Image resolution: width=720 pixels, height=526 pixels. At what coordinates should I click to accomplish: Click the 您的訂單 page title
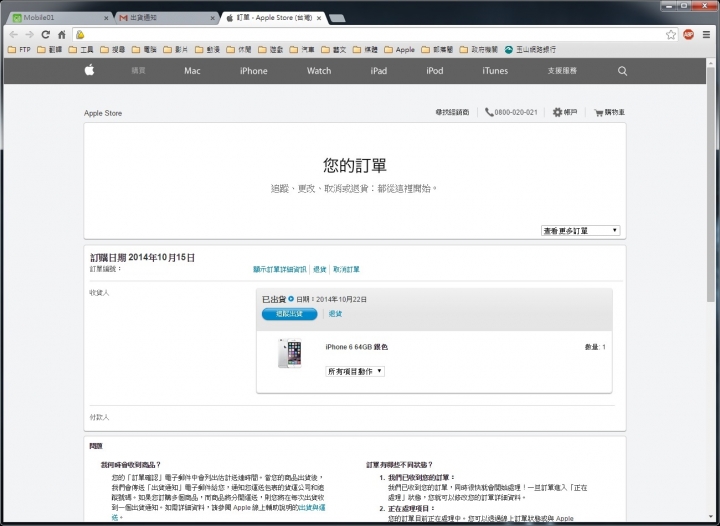[x=354, y=165]
